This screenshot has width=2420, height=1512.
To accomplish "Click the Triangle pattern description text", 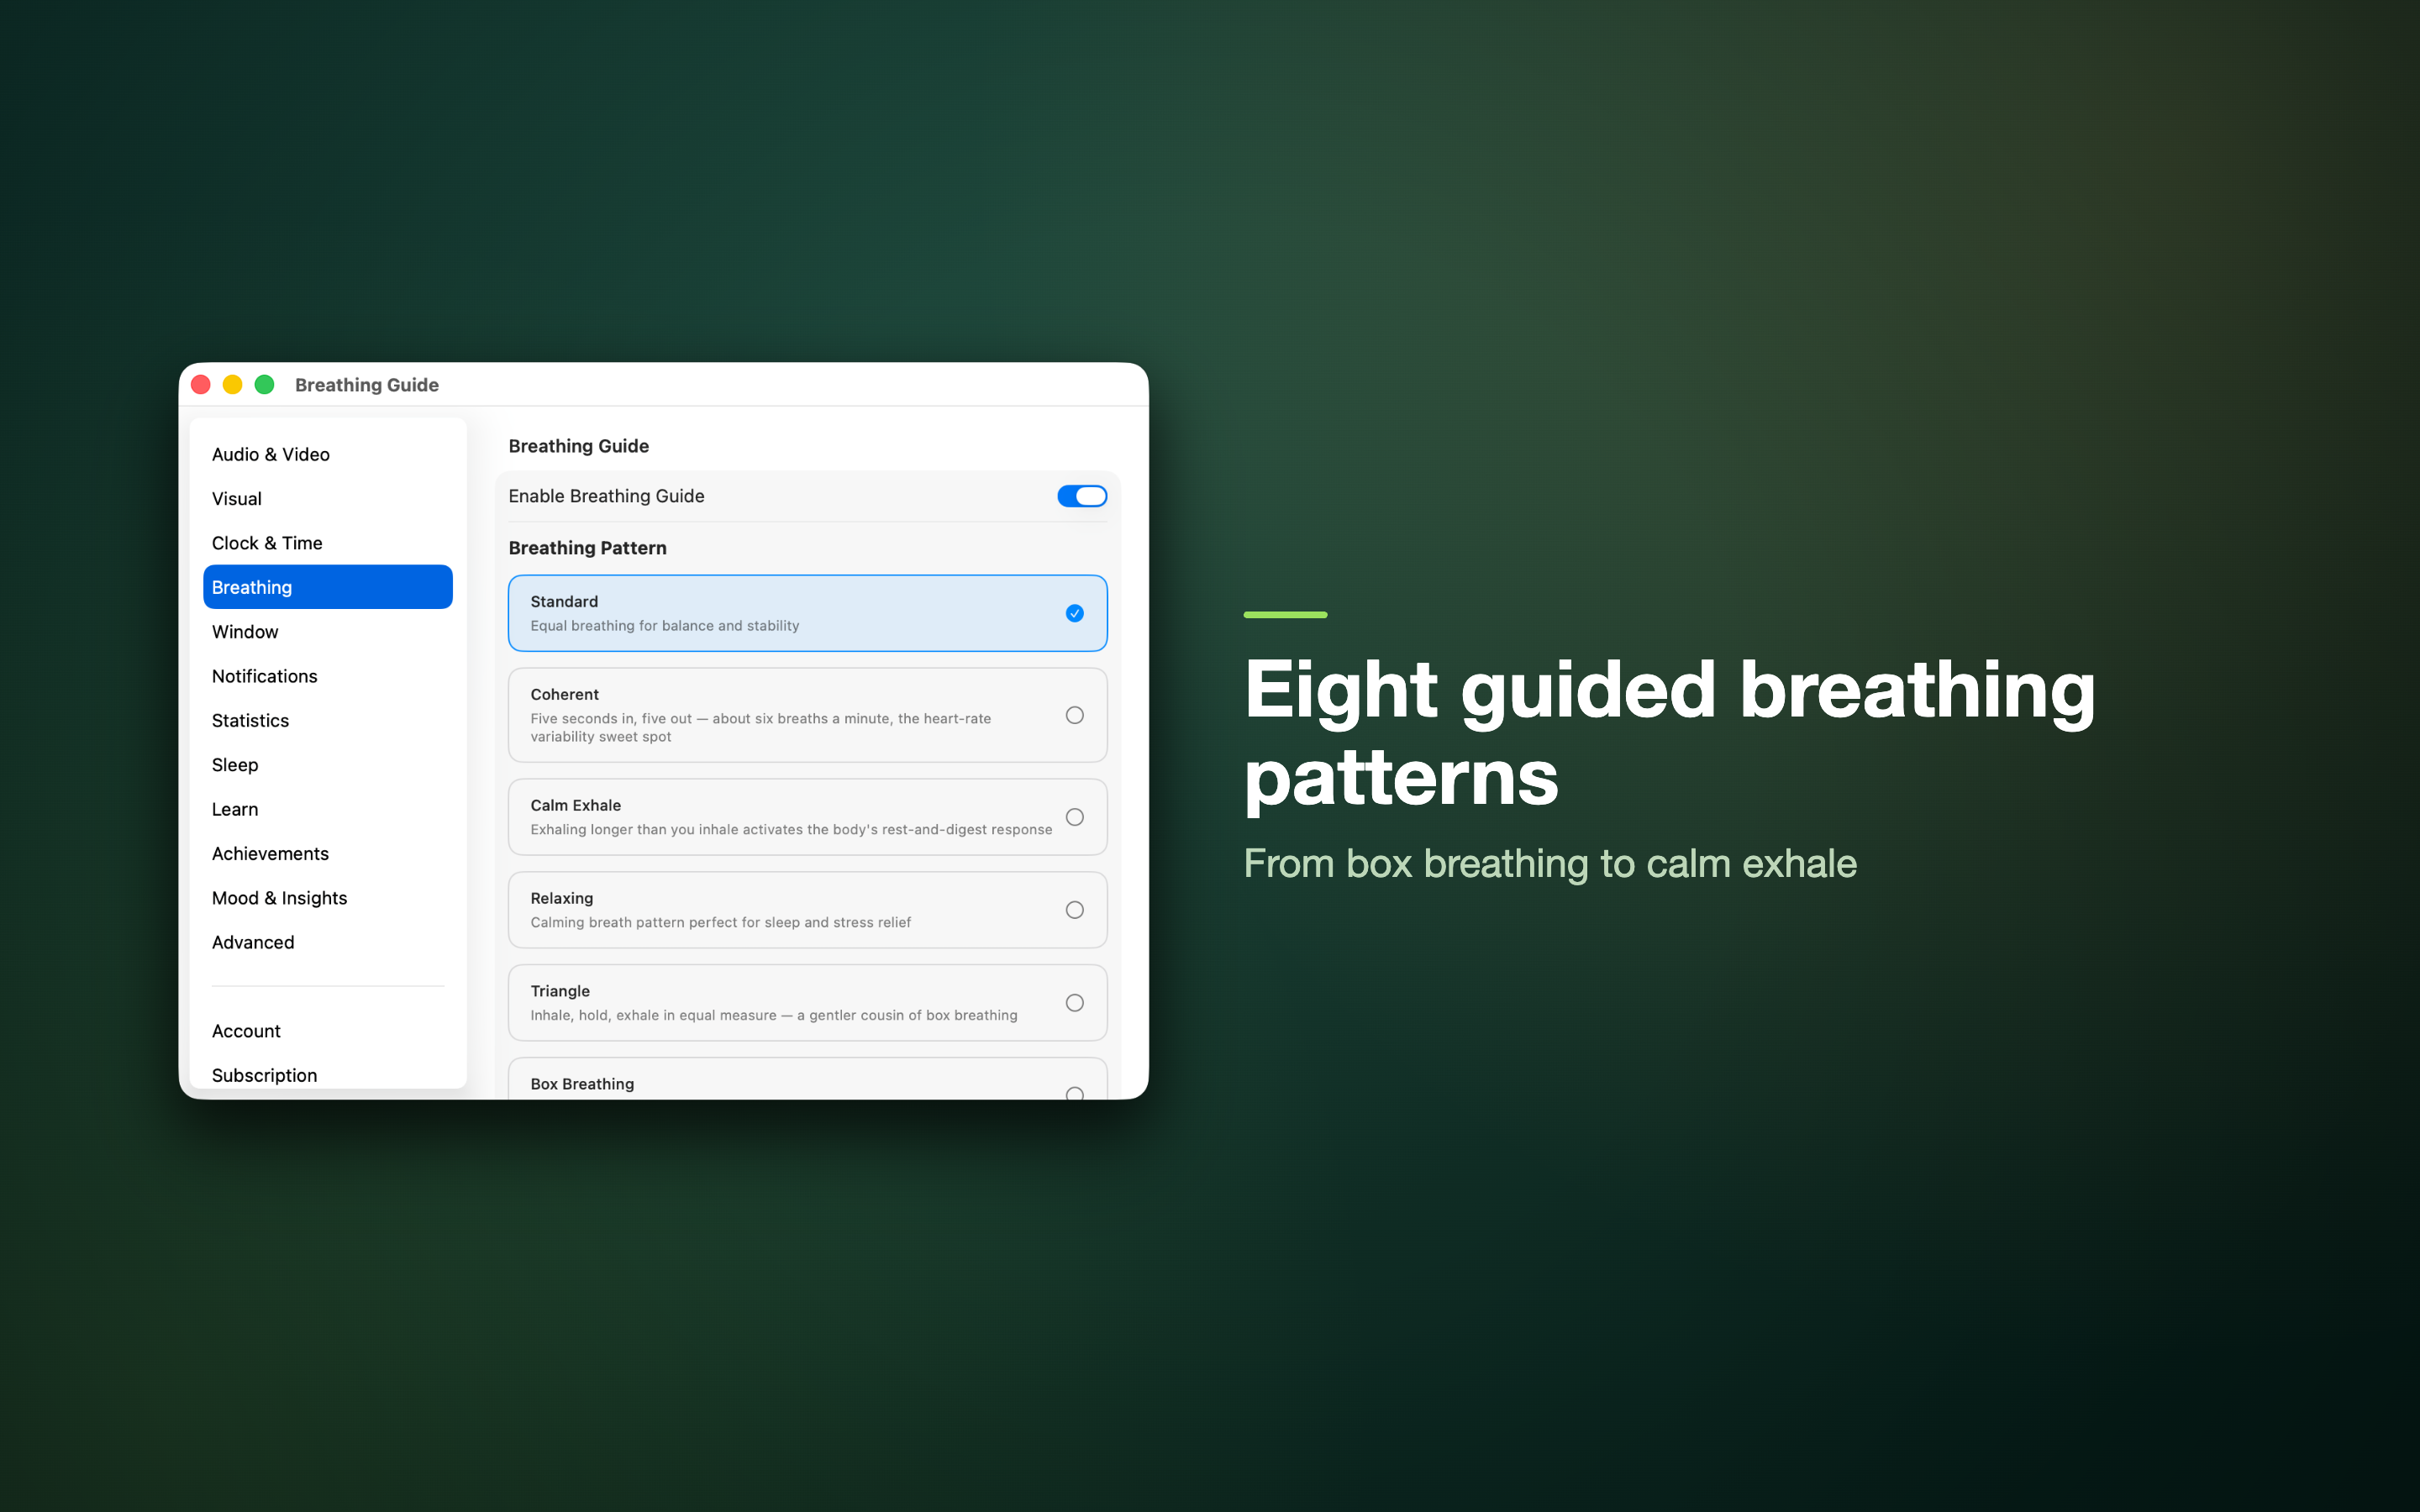I will (774, 1015).
